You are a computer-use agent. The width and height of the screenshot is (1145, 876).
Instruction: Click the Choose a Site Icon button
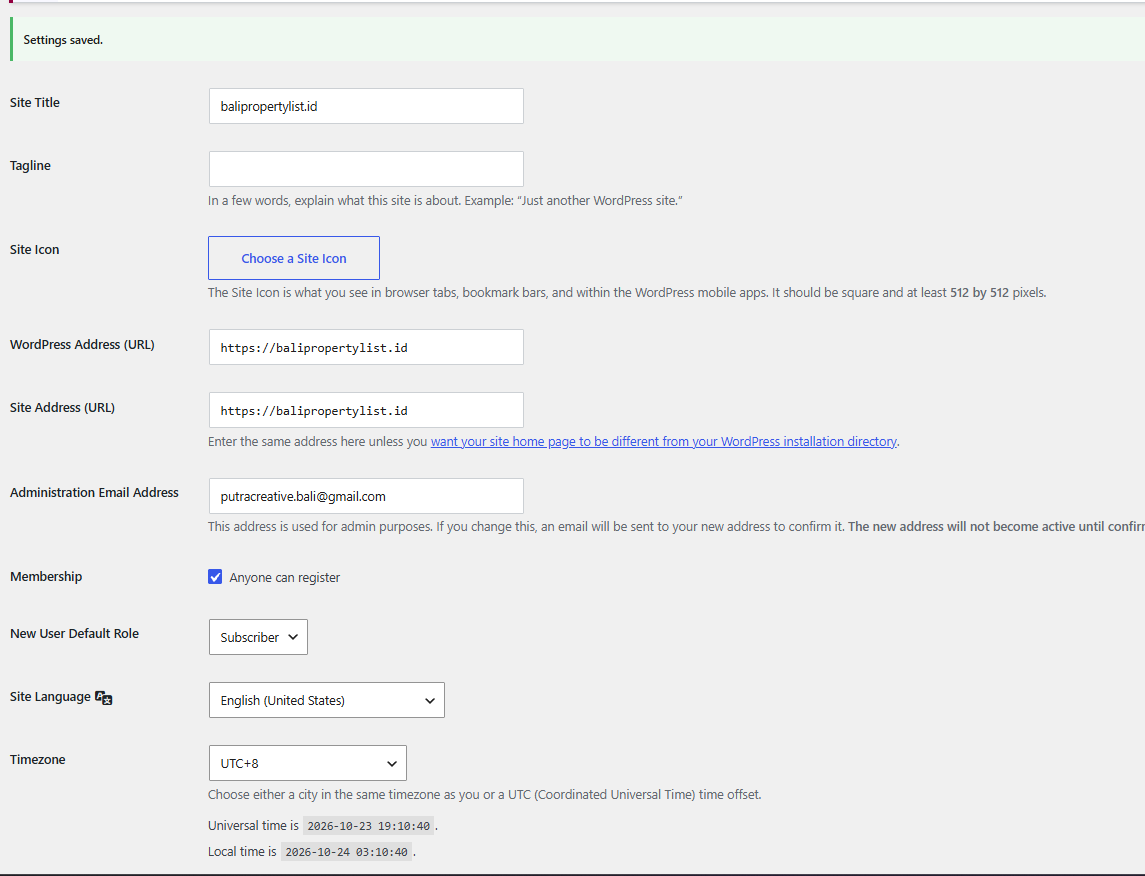point(294,258)
